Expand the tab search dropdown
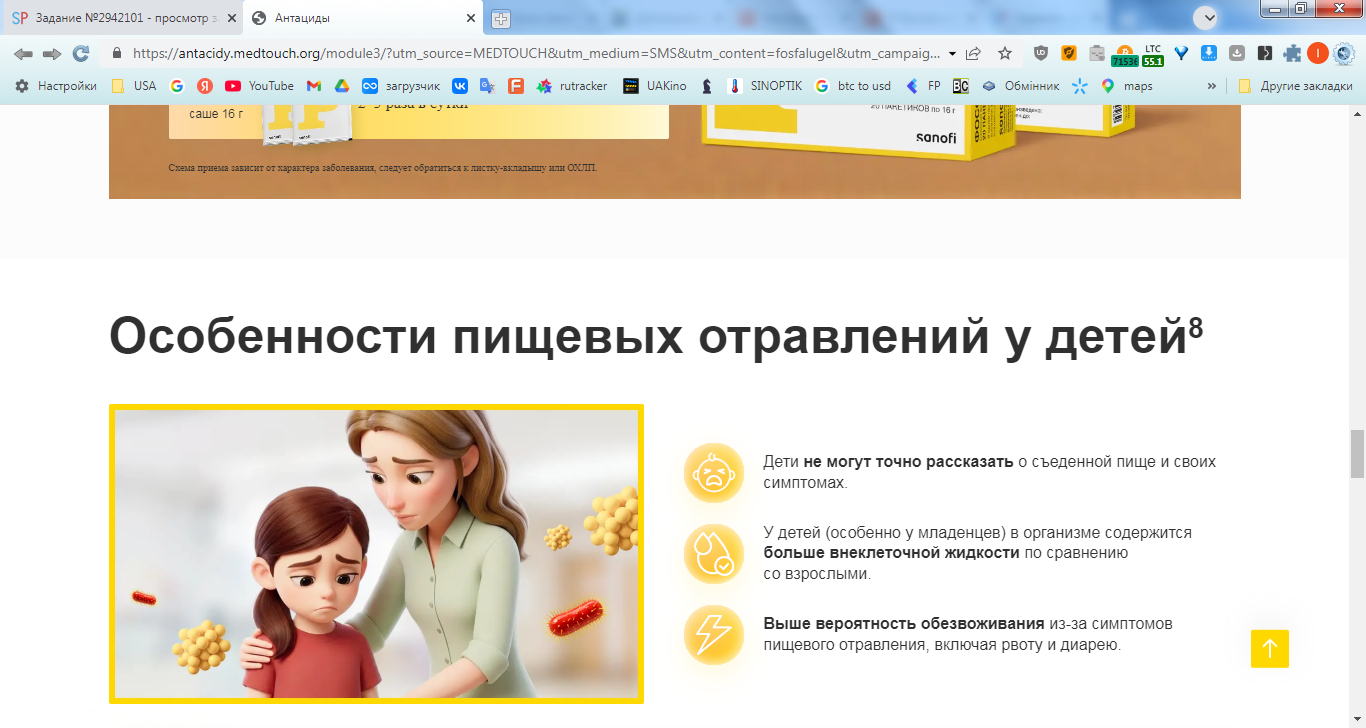The height and width of the screenshot is (728, 1366). [x=1208, y=18]
